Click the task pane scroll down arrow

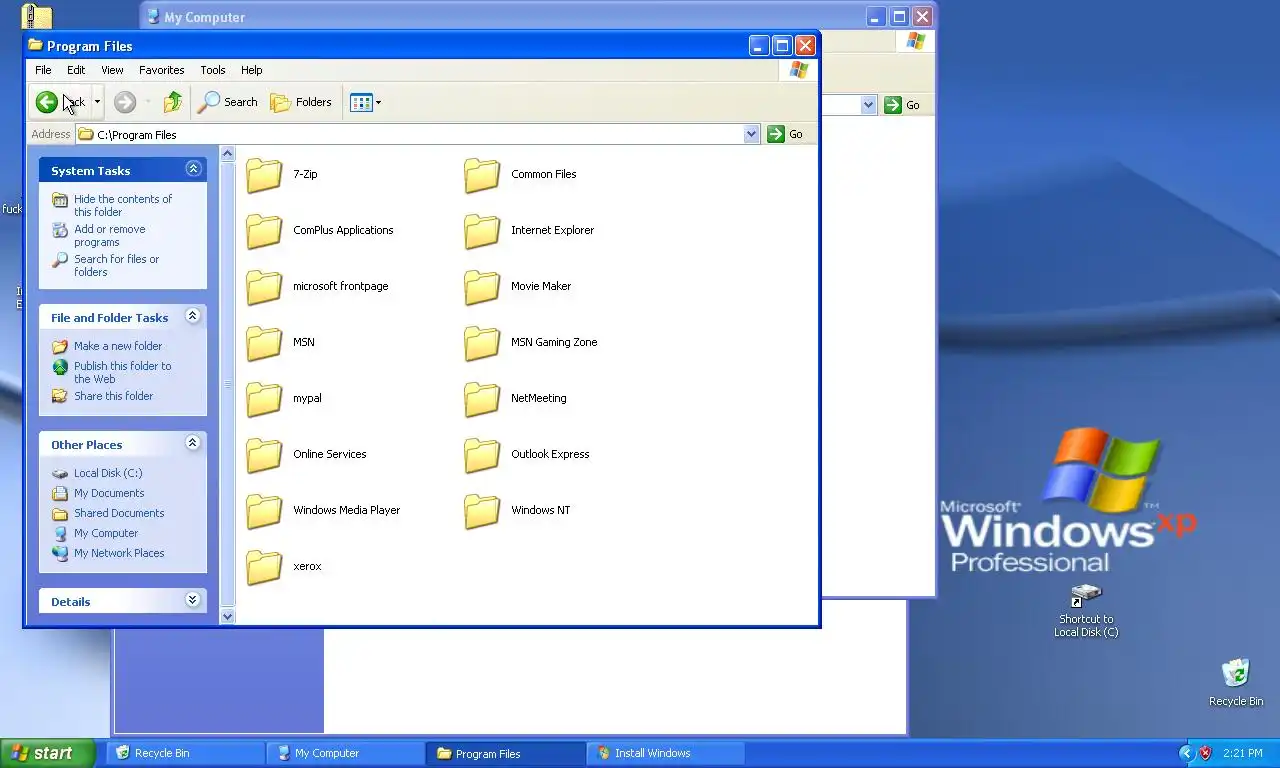227,616
